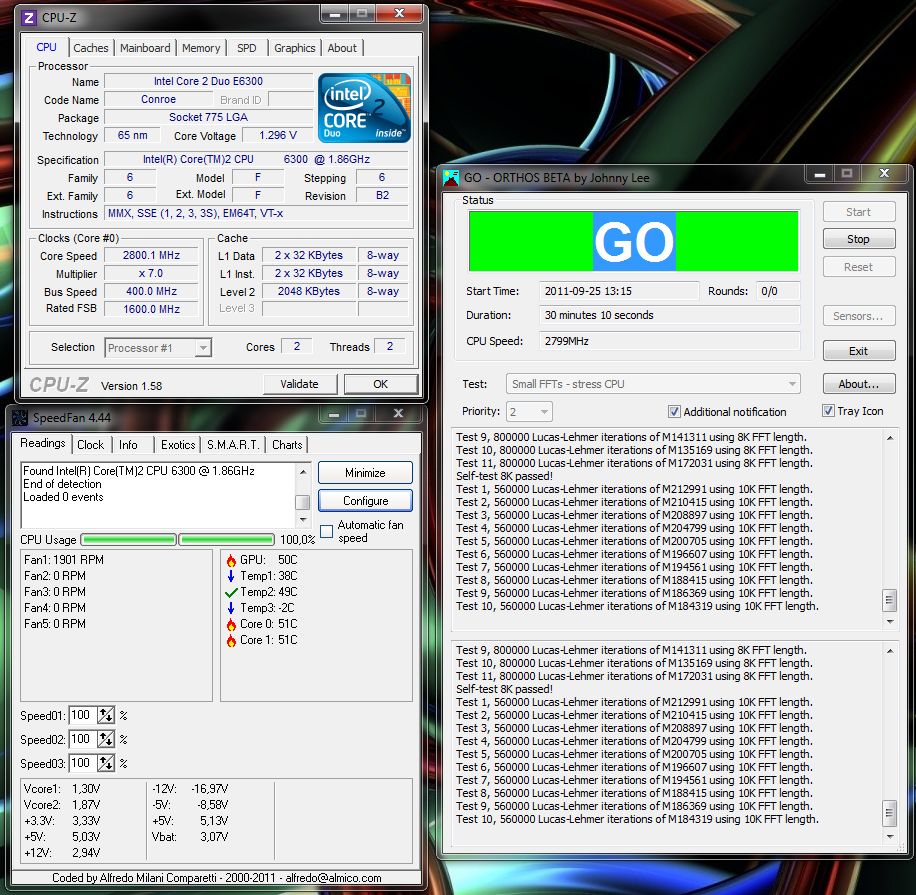This screenshot has width=916, height=895.
Task: Switch to the Caches tab in CPU-Z
Action: (91, 48)
